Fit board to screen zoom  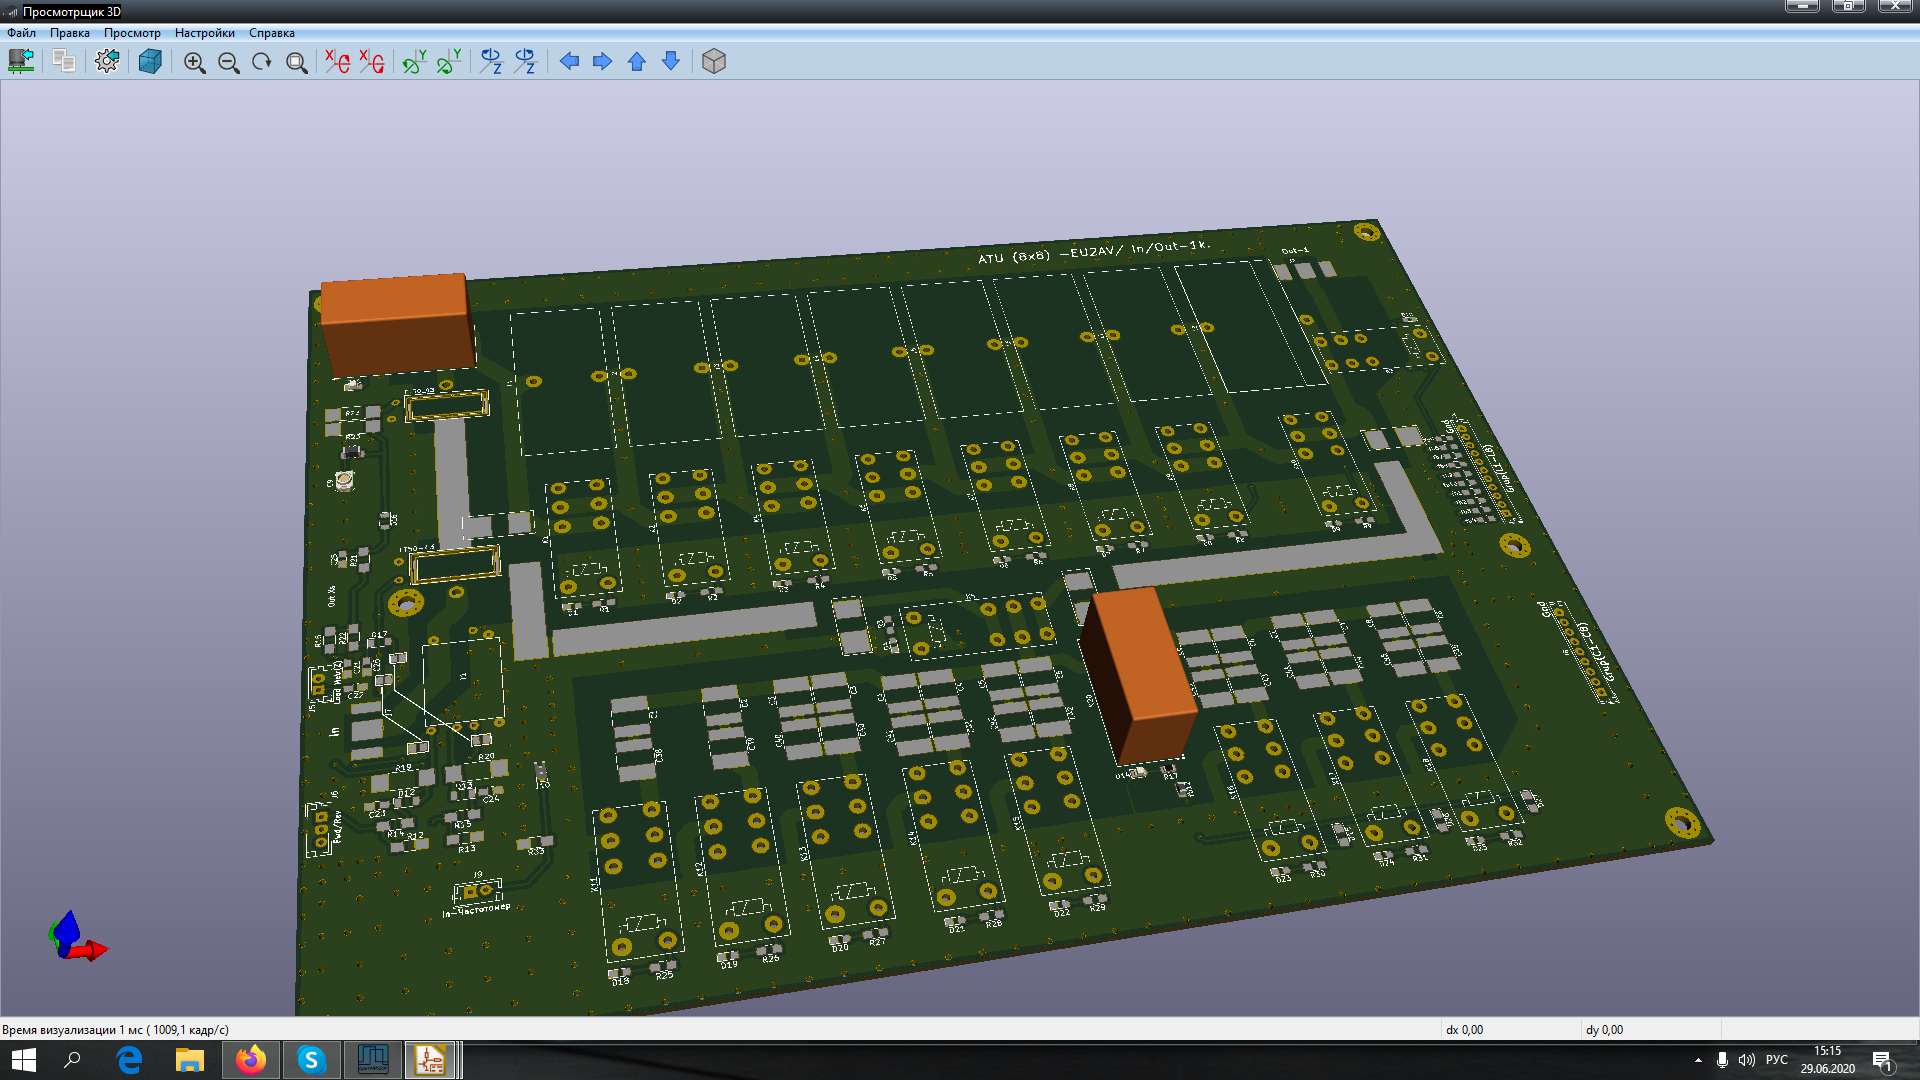click(297, 63)
